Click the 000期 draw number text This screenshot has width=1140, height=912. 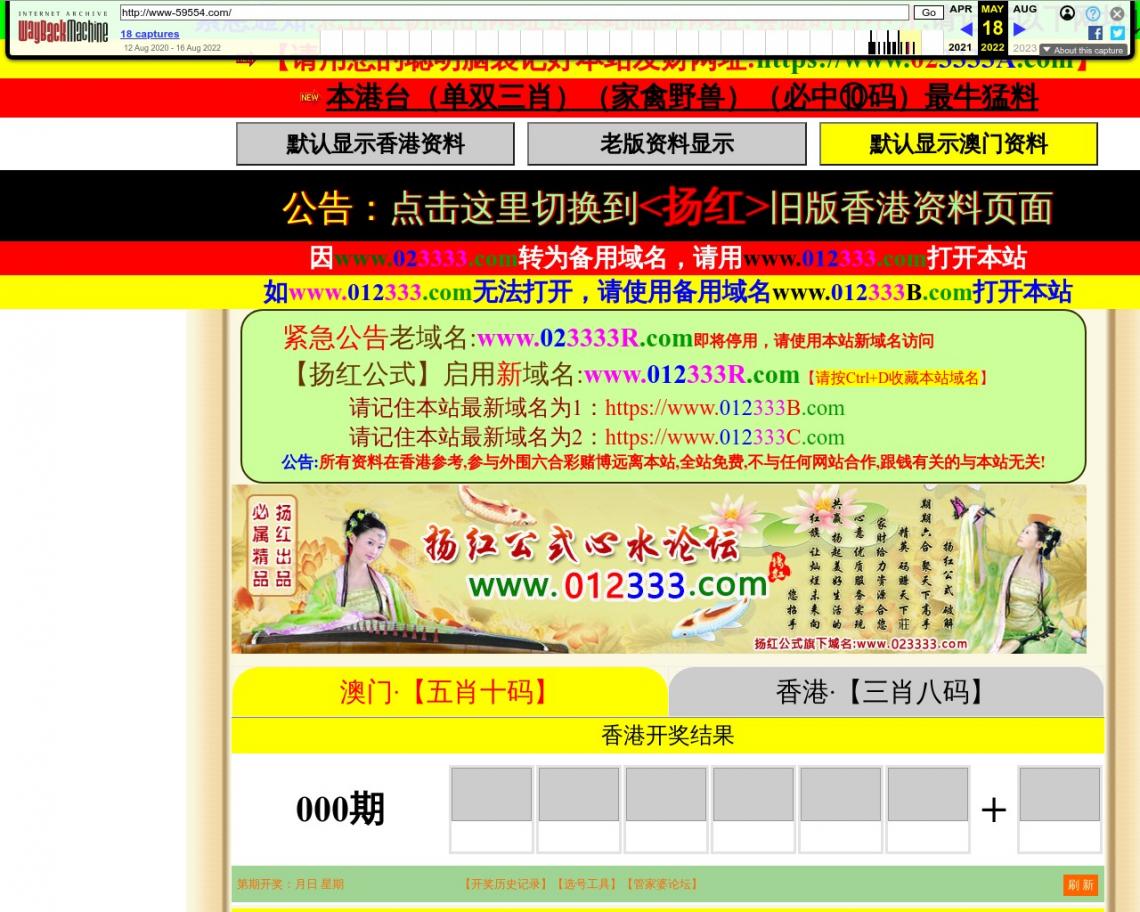coord(340,809)
